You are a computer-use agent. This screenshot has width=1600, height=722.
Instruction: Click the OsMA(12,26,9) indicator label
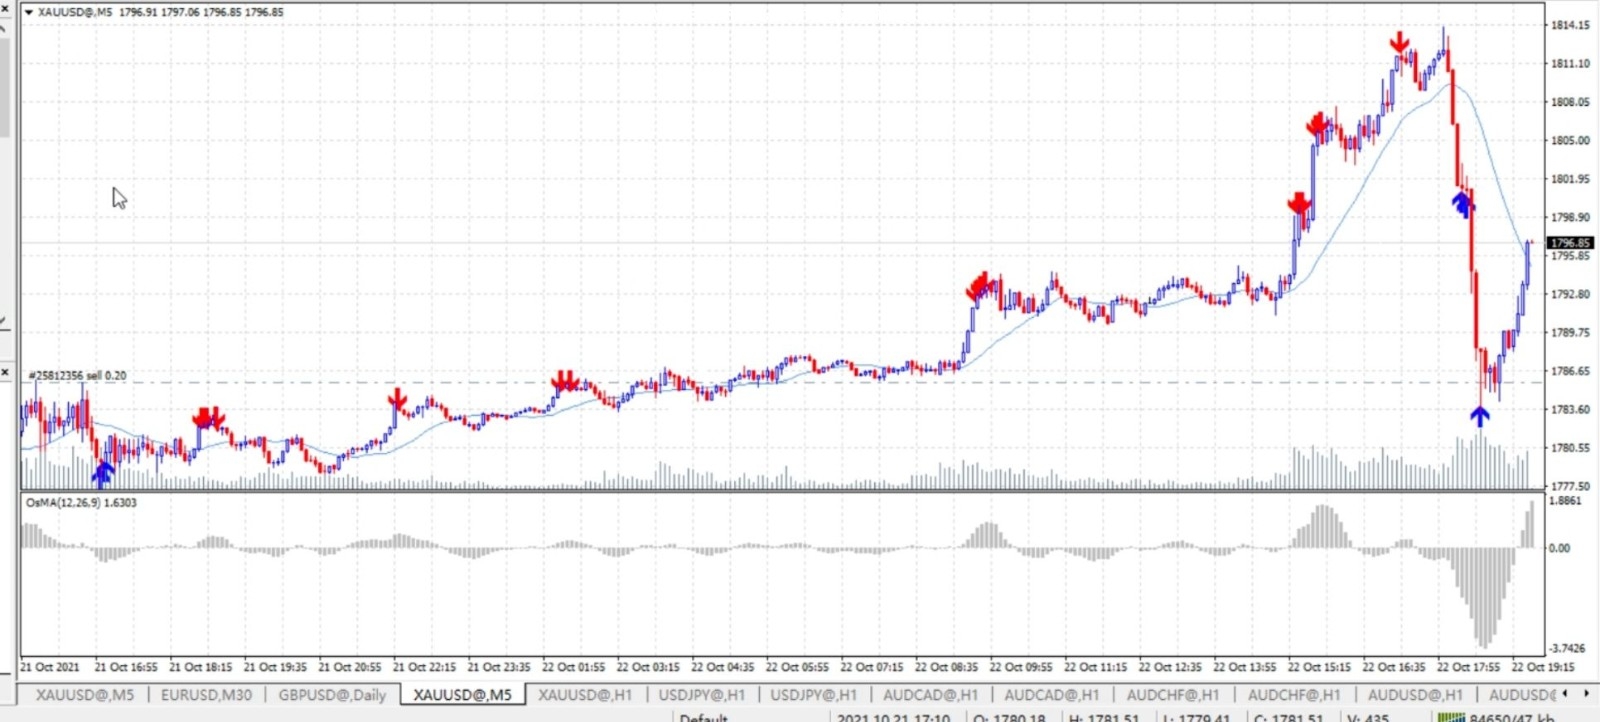pyautogui.click(x=81, y=502)
